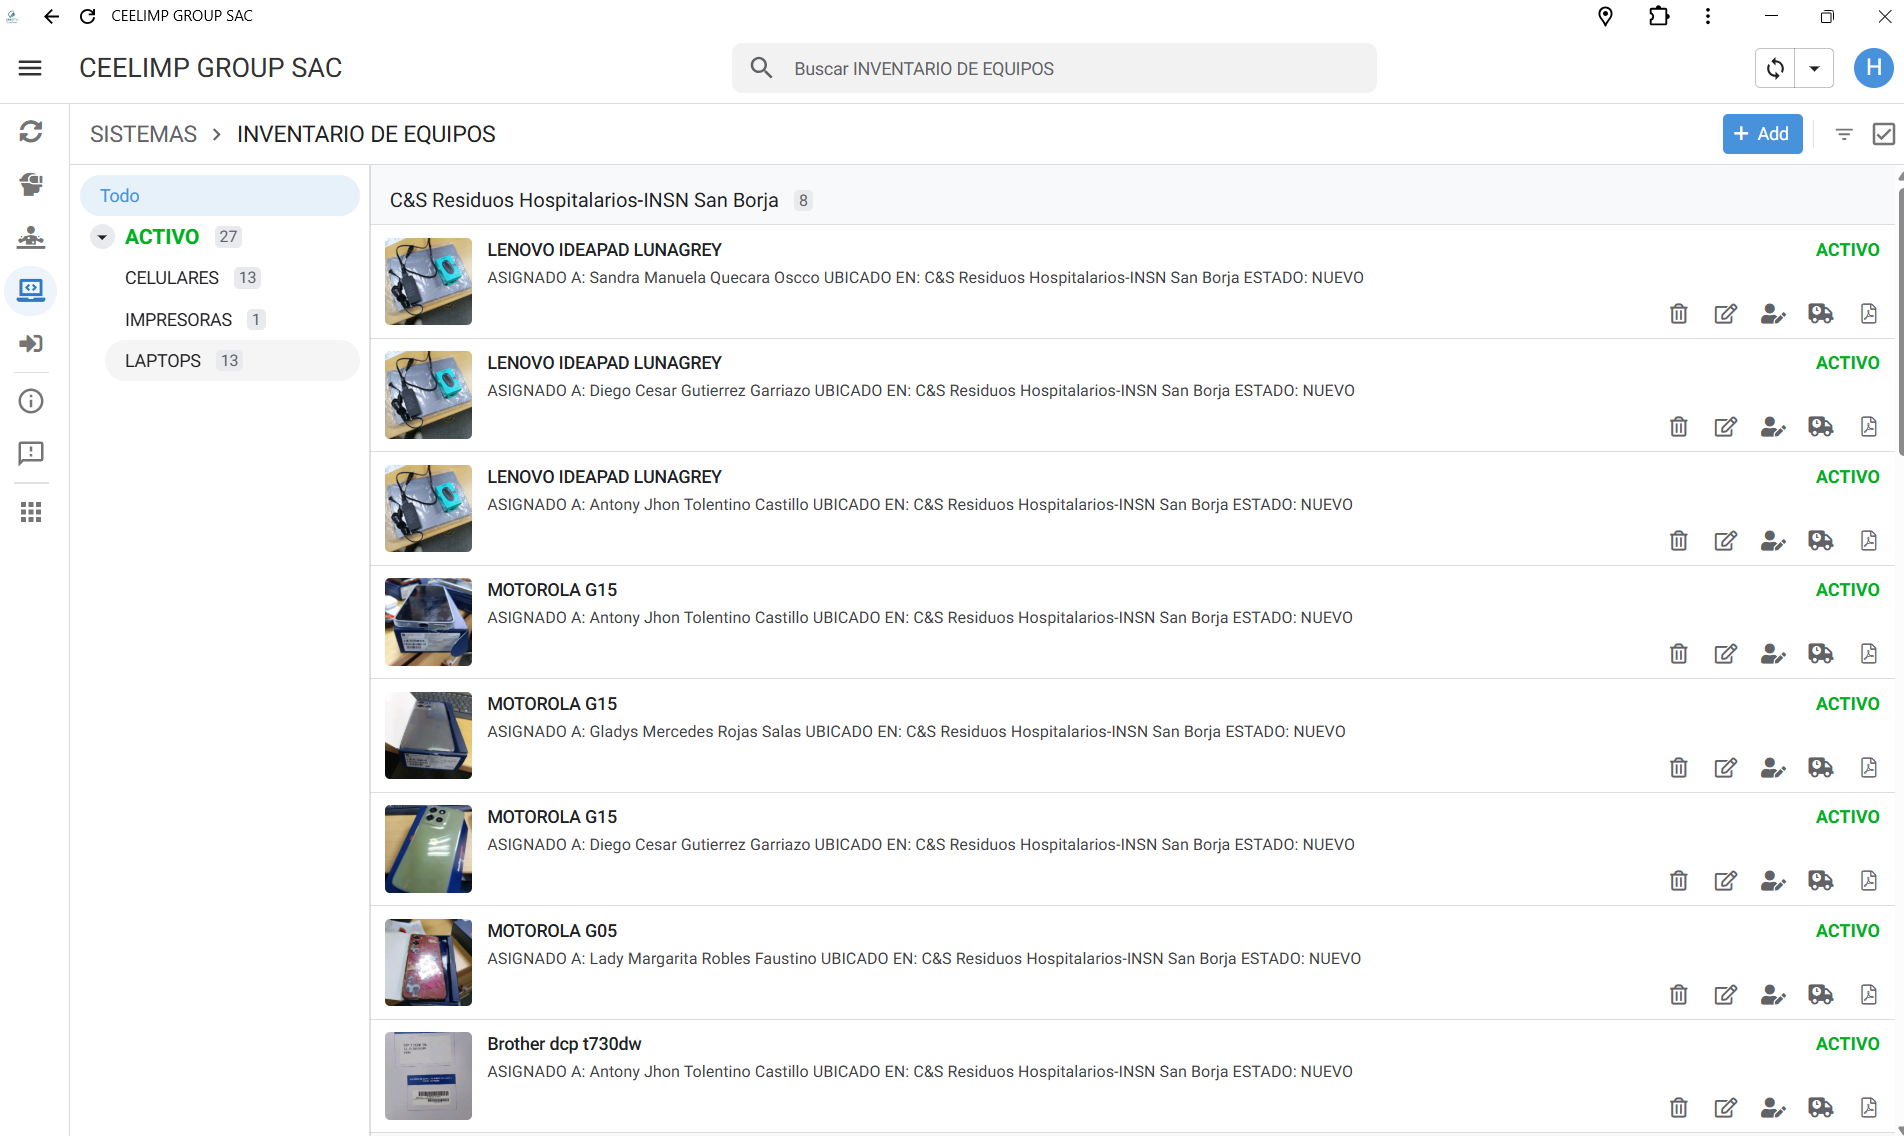Focus the Buscar INVENTARIO DE EQUIPOS field

1054,68
